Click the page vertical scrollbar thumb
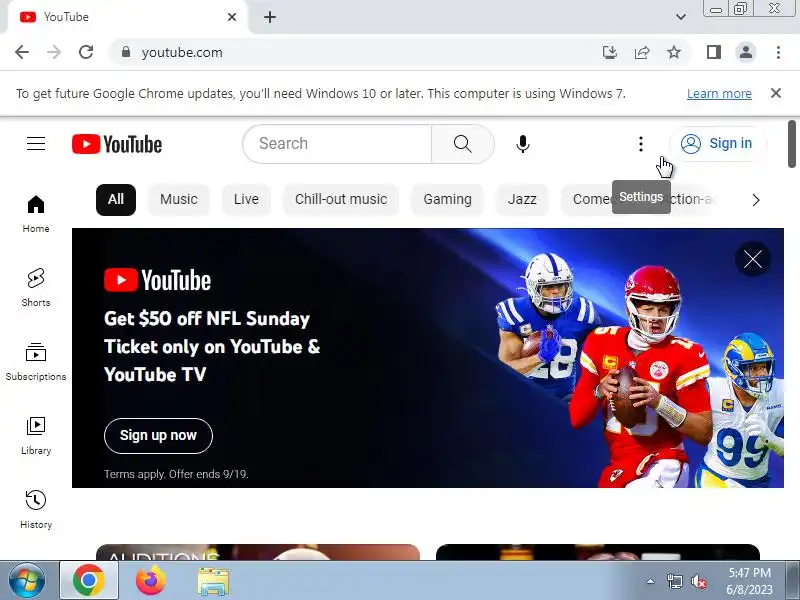 (791, 144)
